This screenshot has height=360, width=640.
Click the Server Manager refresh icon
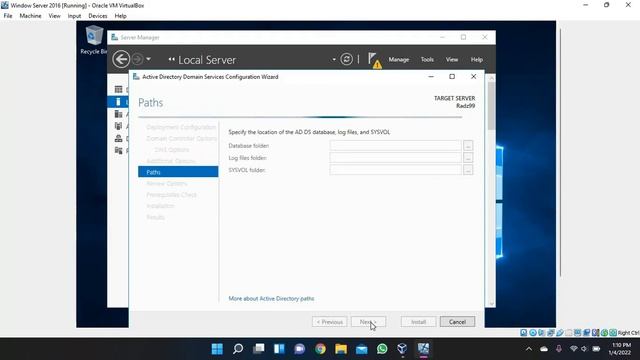tap(346, 59)
